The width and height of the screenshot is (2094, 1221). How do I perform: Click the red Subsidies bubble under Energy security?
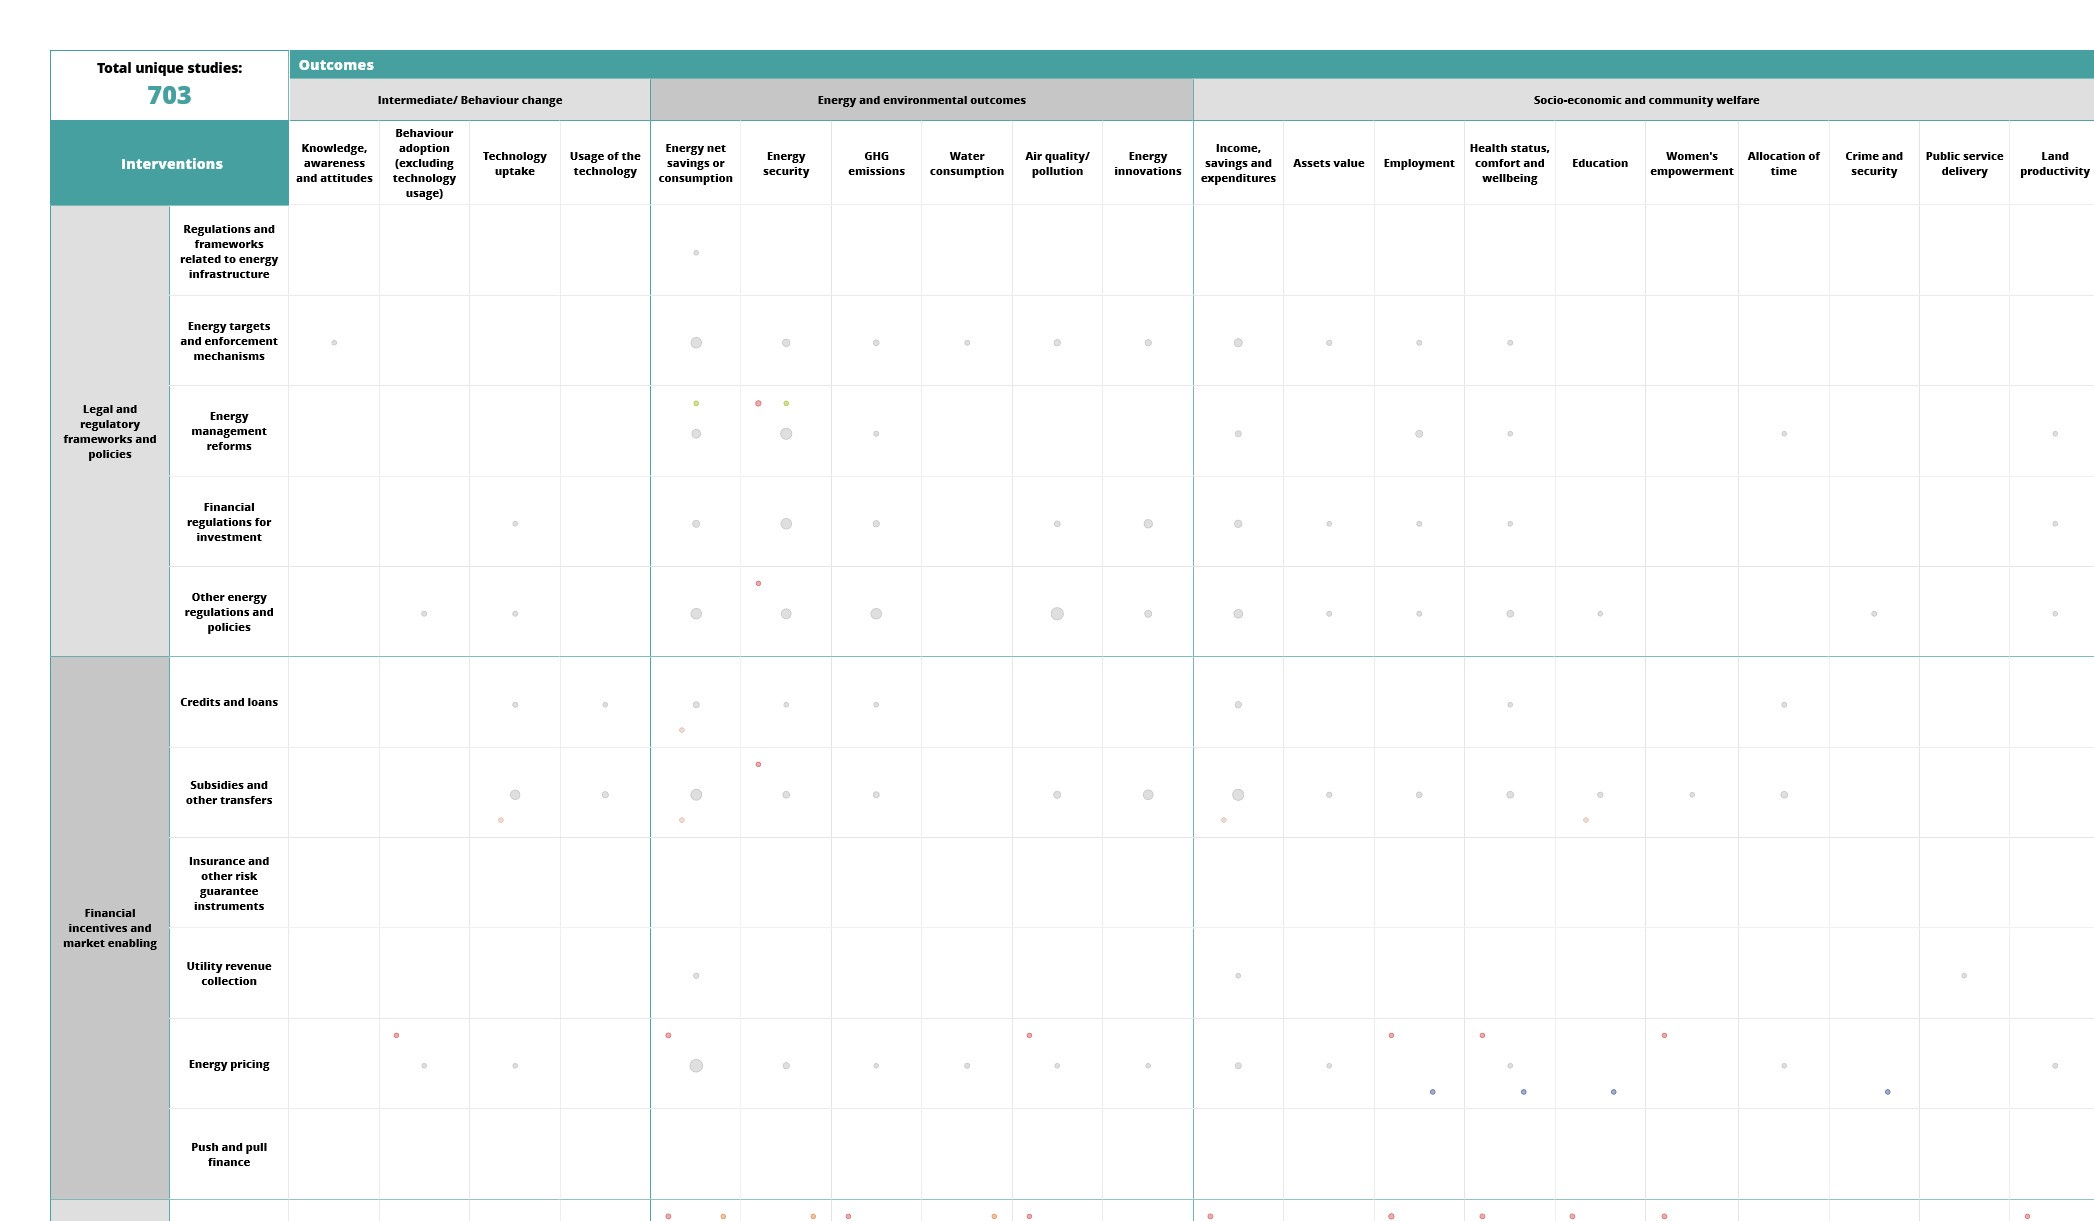coord(758,765)
